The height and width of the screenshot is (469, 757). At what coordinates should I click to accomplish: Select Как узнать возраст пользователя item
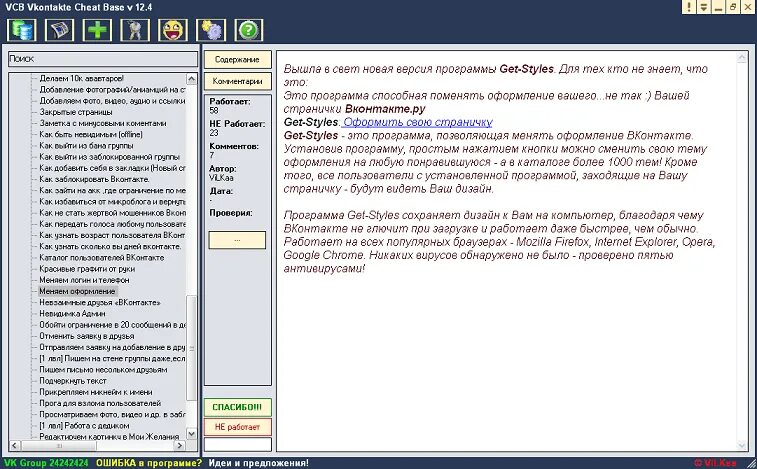click(x=112, y=235)
